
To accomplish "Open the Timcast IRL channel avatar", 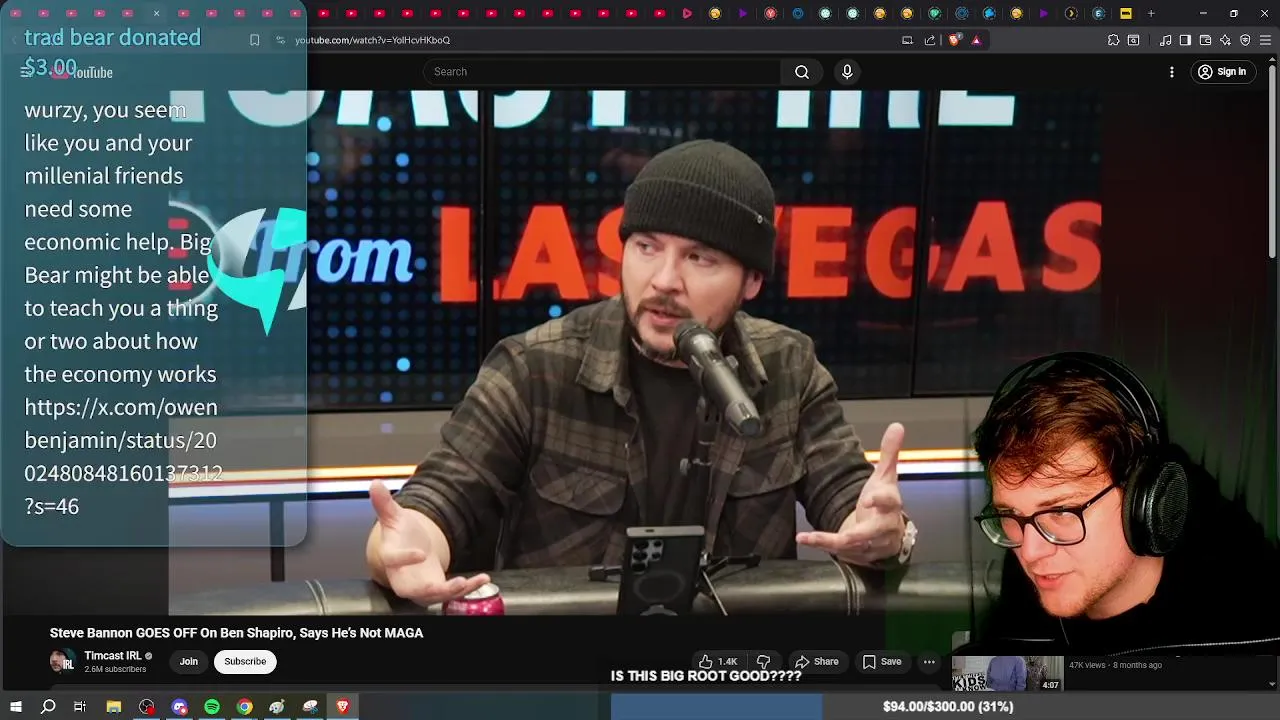I will 62,662.
